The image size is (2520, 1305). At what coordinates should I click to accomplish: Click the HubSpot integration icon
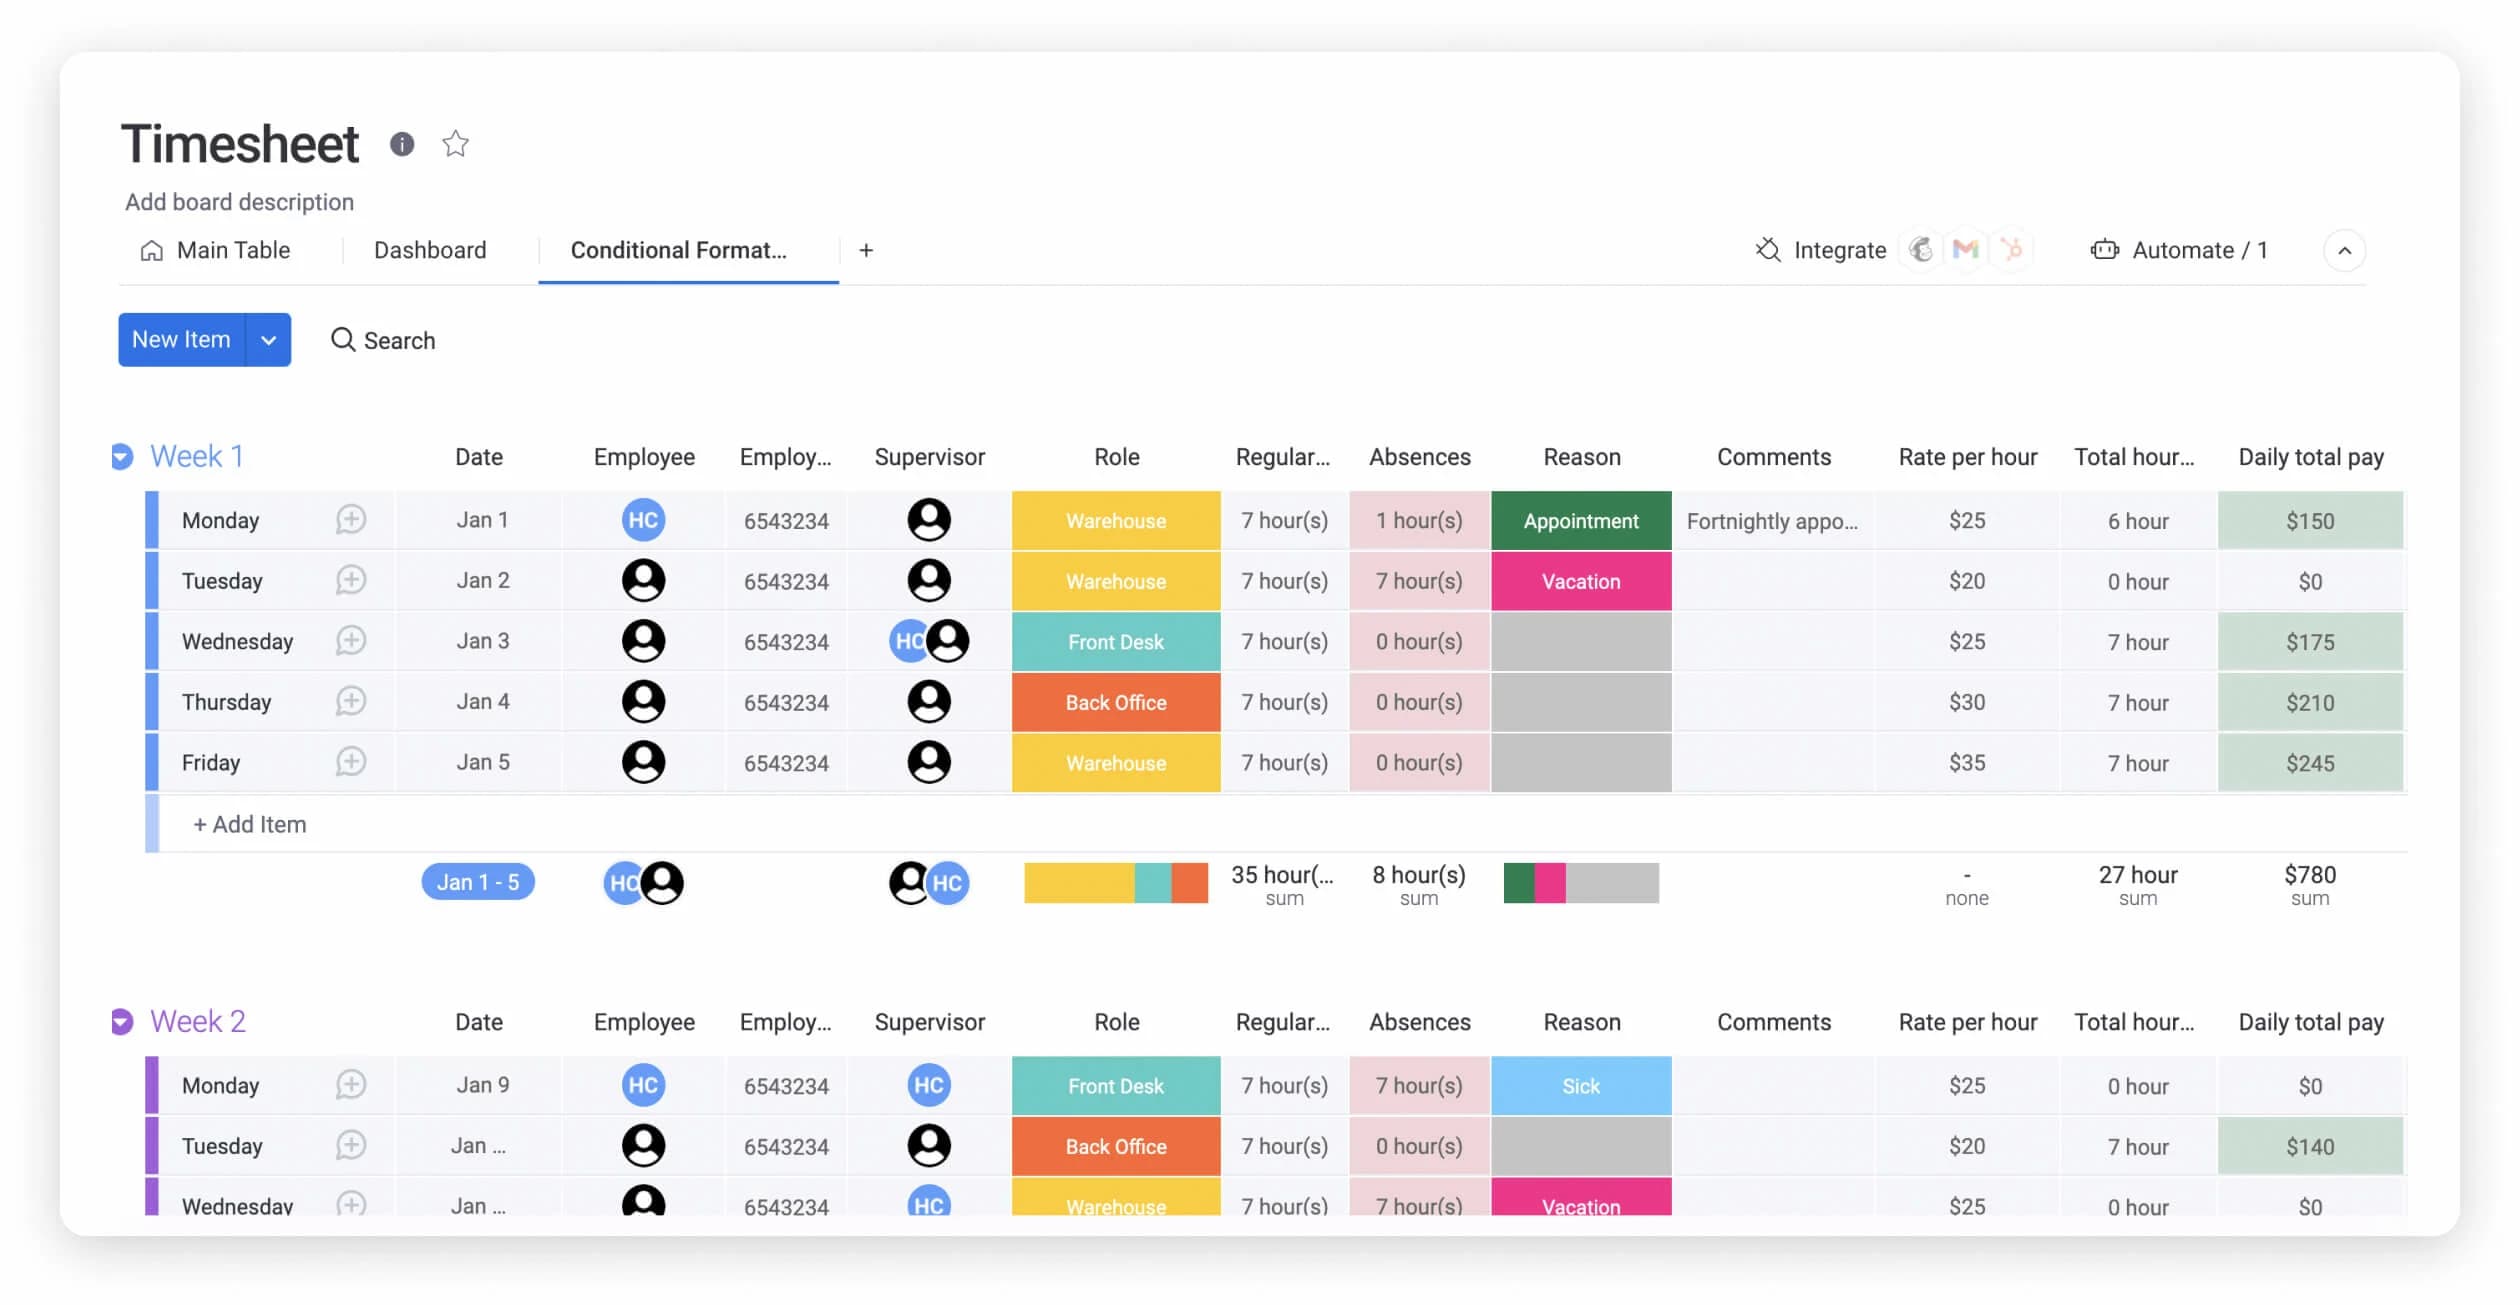click(x=2012, y=249)
